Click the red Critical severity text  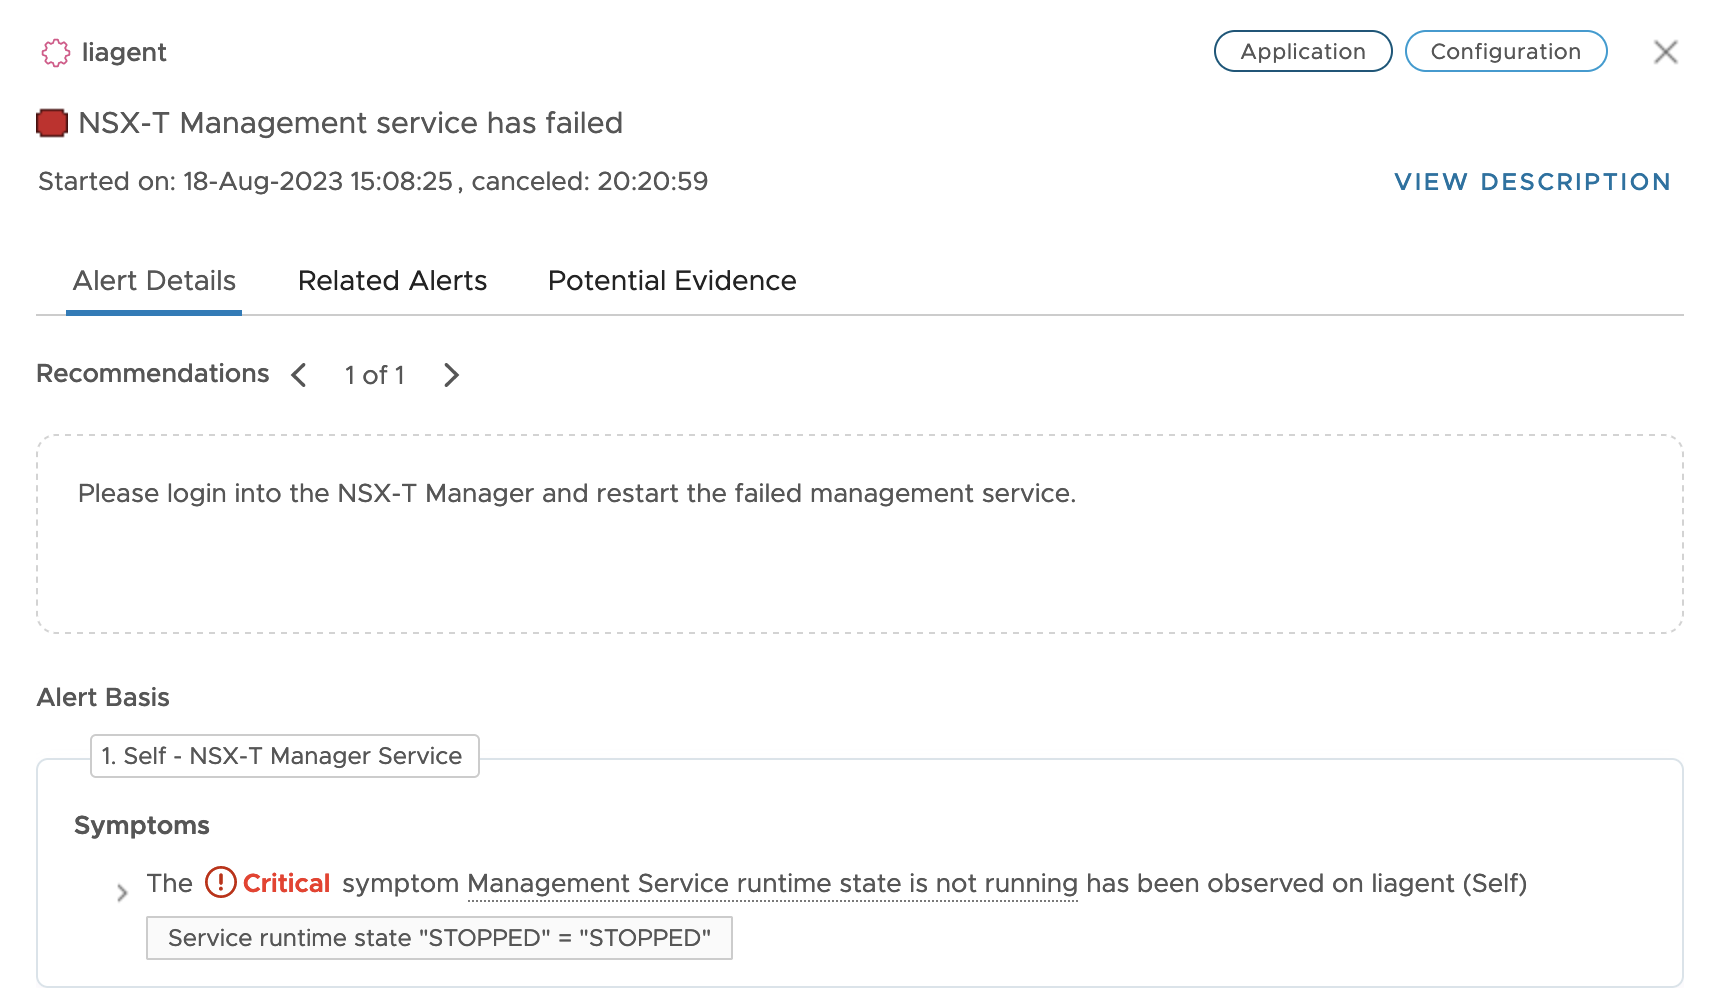point(286,883)
